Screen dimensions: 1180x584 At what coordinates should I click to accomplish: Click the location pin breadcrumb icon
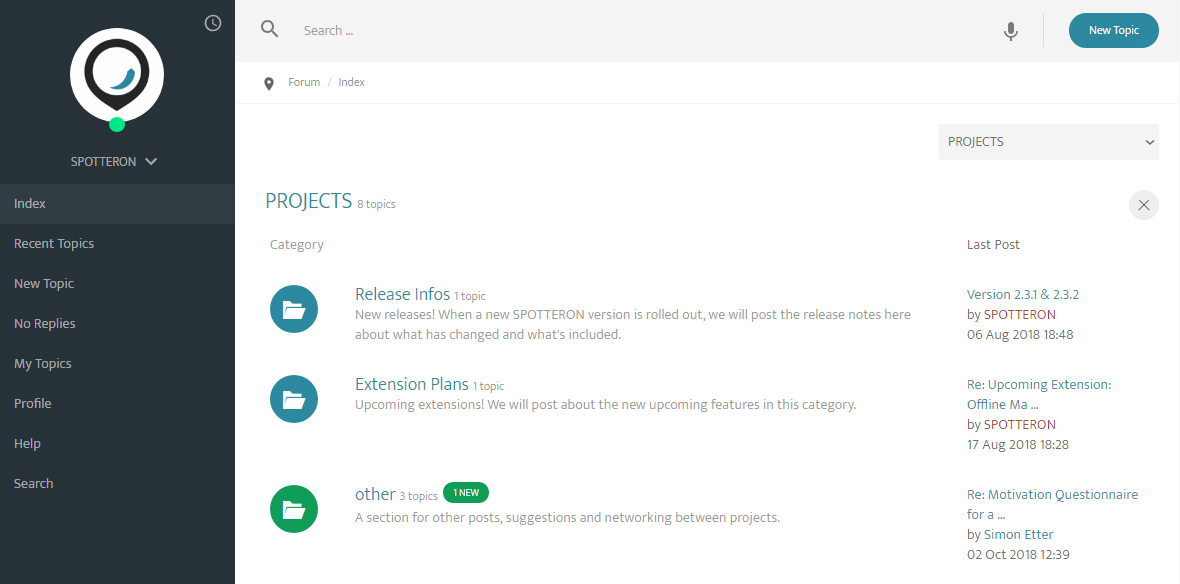269,83
